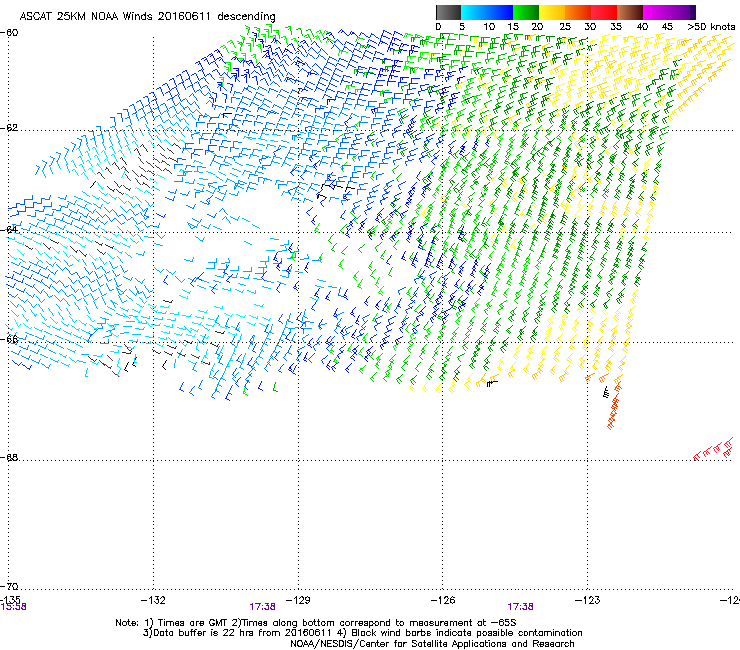
Task: Click the legend tick label '25'
Action: point(564,26)
